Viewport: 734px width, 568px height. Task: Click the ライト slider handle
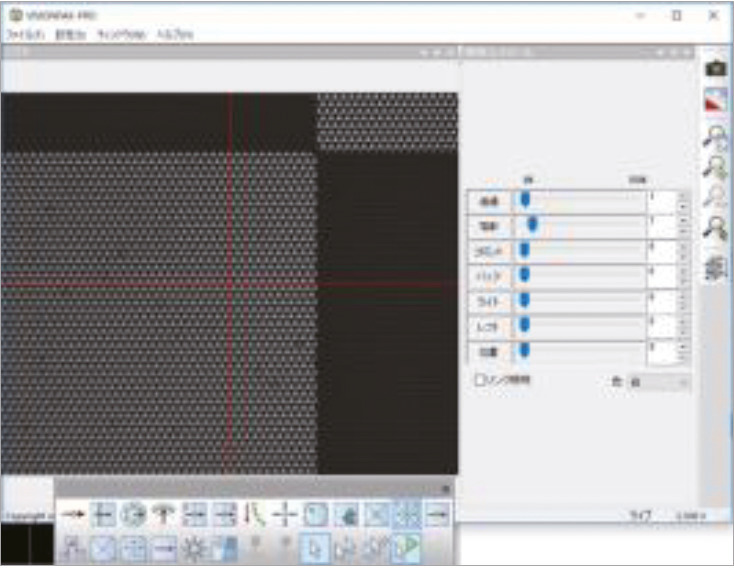525,301
